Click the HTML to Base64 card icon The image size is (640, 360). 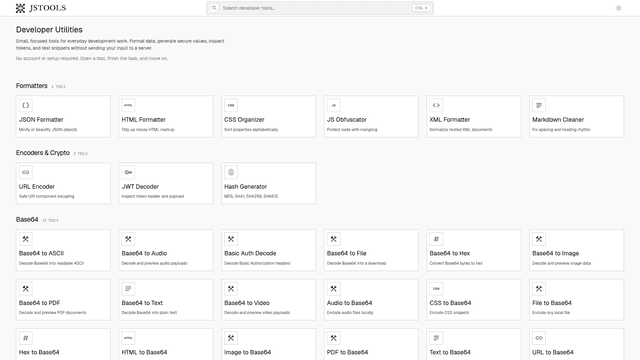tap(128, 338)
